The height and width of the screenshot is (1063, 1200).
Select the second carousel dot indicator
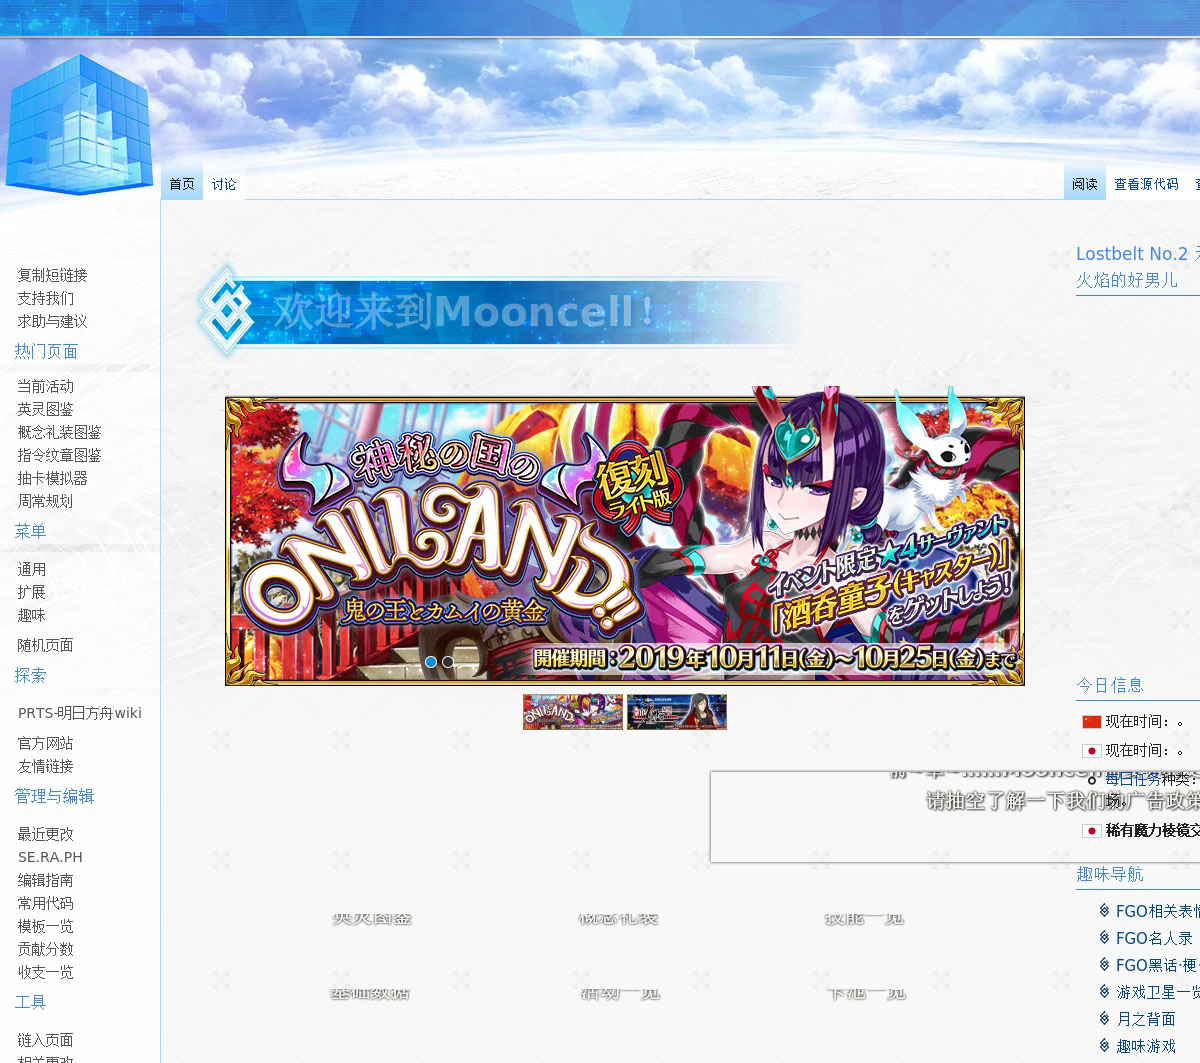click(448, 662)
